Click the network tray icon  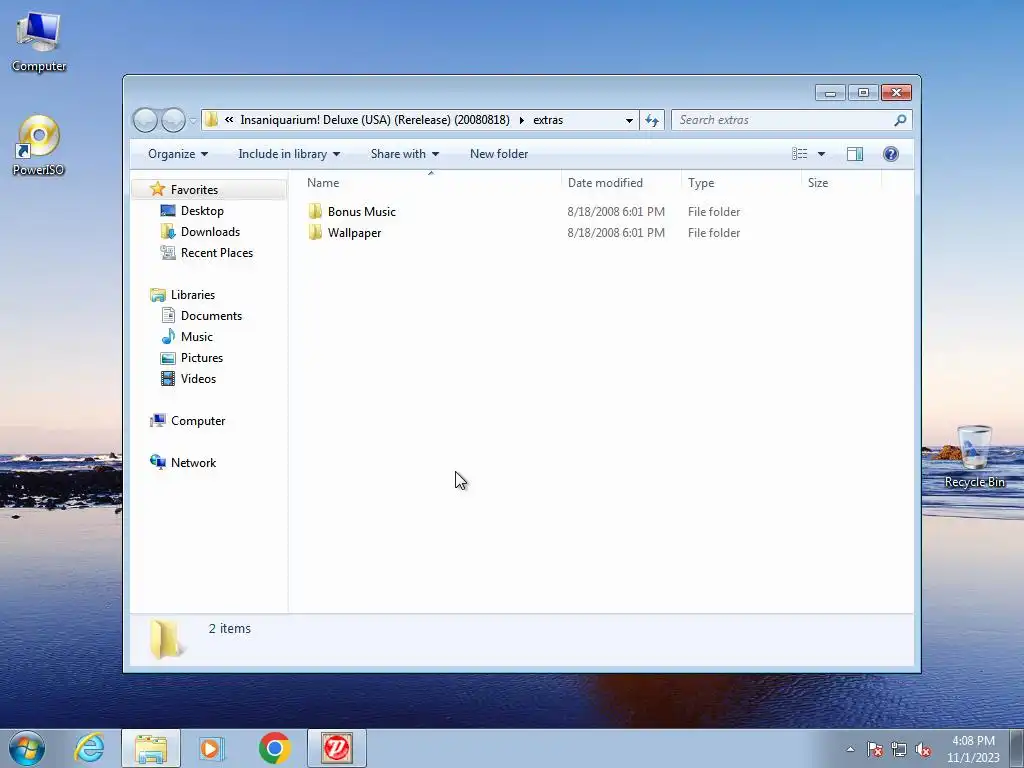[899, 749]
